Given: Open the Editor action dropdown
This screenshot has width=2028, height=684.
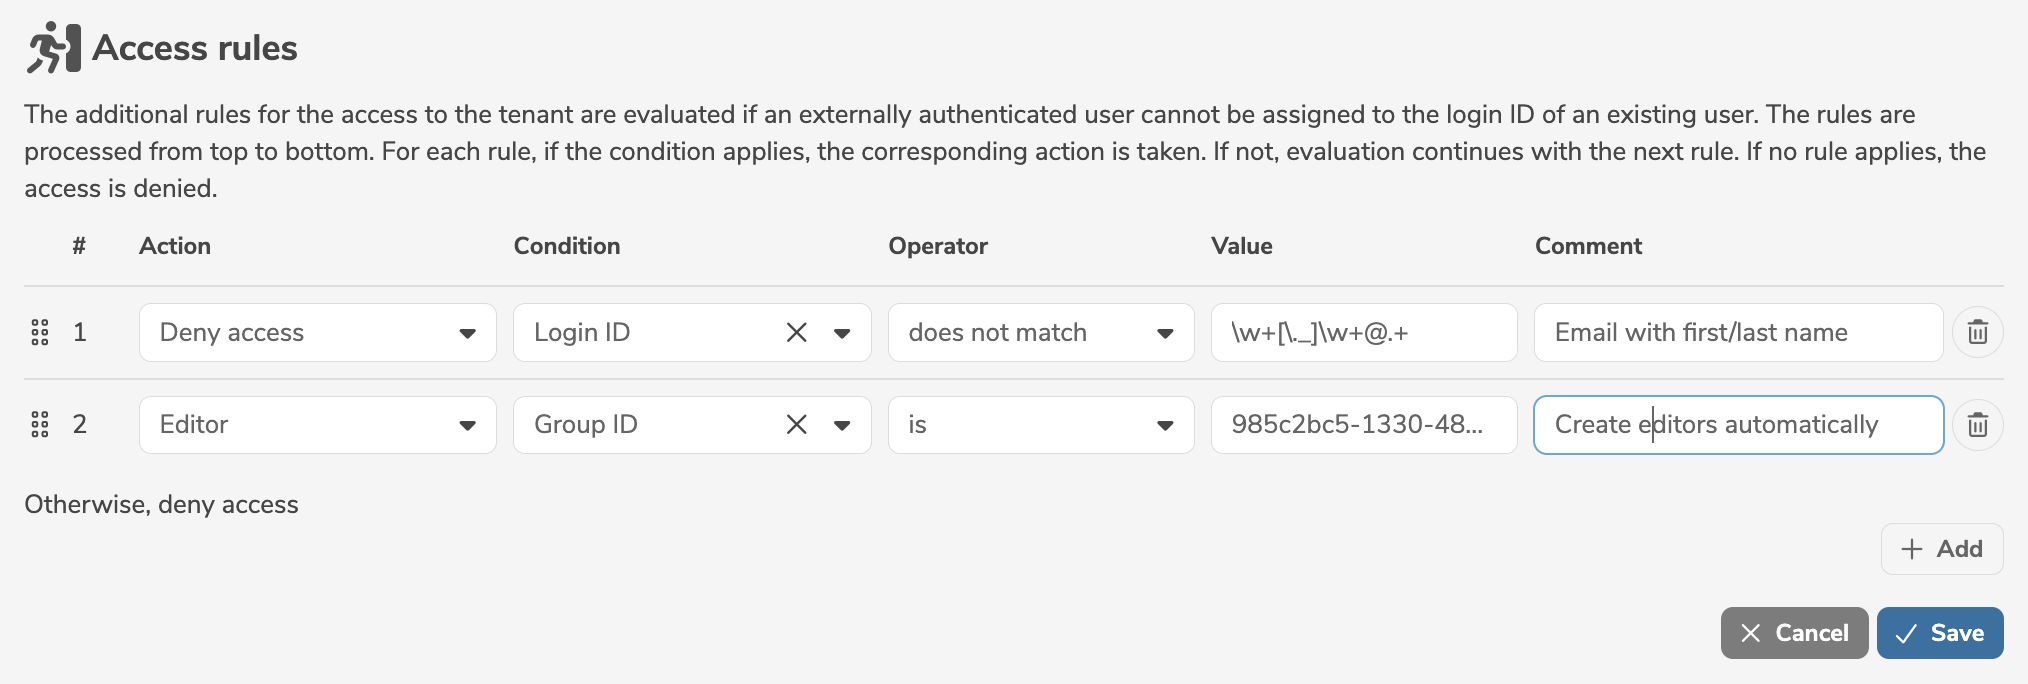Looking at the screenshot, I should 317,425.
